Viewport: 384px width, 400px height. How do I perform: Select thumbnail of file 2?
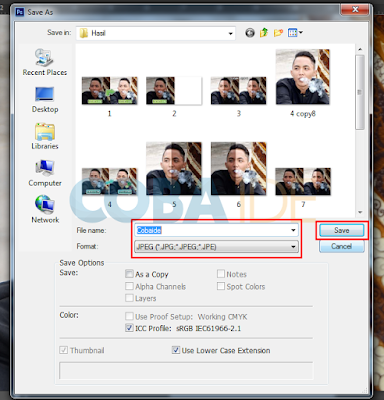(174, 91)
